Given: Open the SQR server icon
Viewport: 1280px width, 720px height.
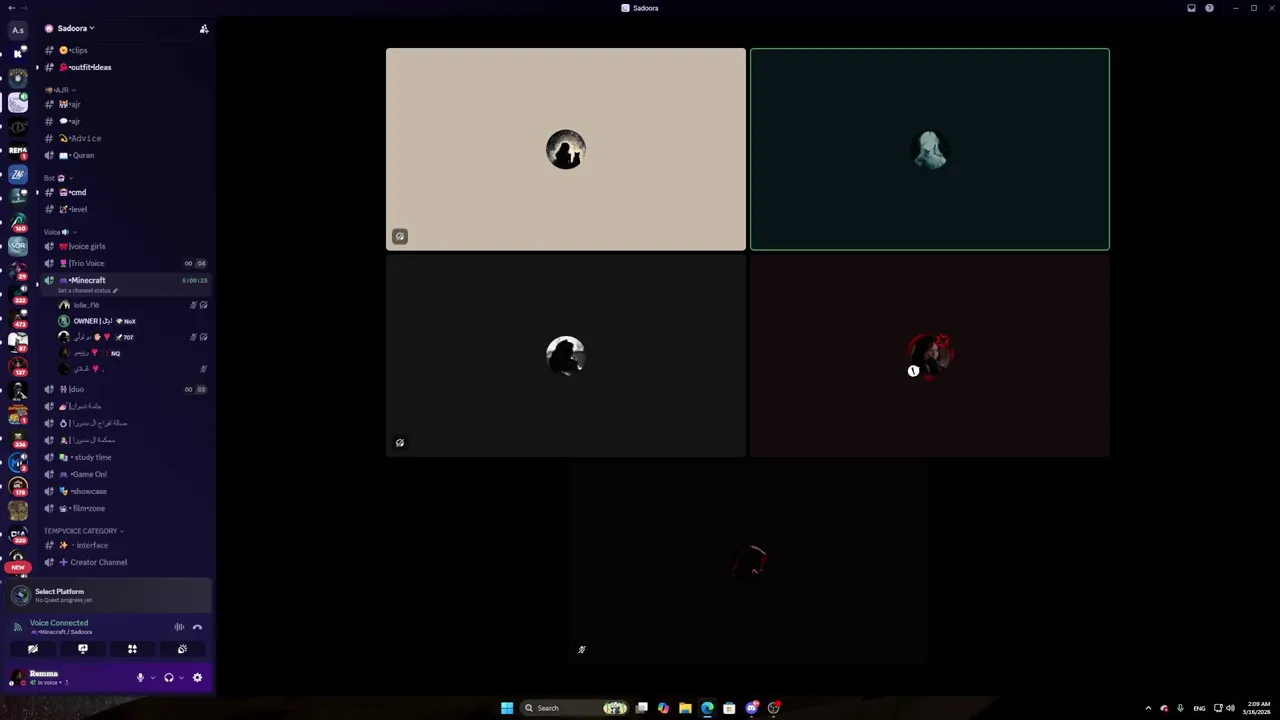Looking at the screenshot, I should coord(18,245).
